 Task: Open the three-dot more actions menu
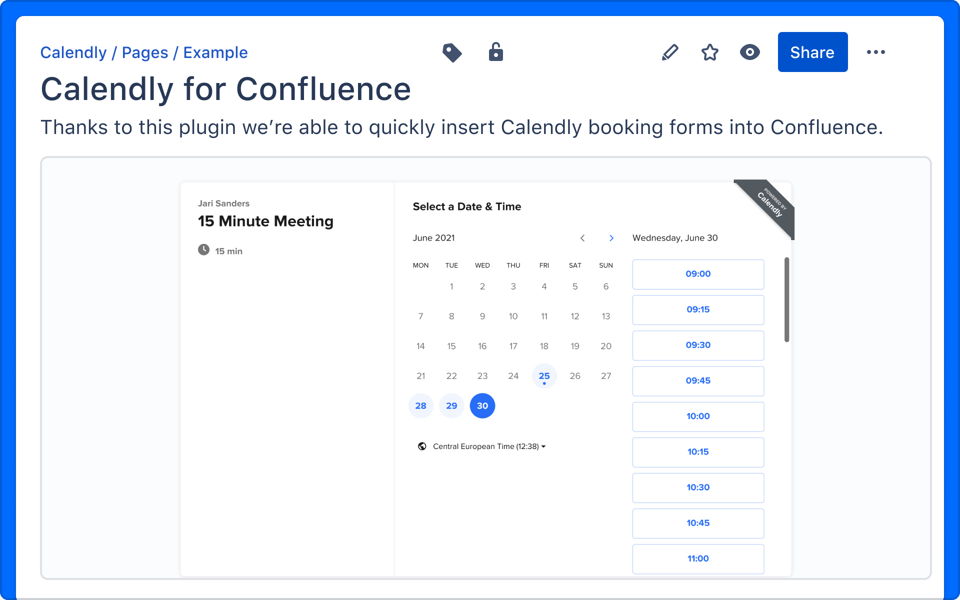click(x=876, y=53)
